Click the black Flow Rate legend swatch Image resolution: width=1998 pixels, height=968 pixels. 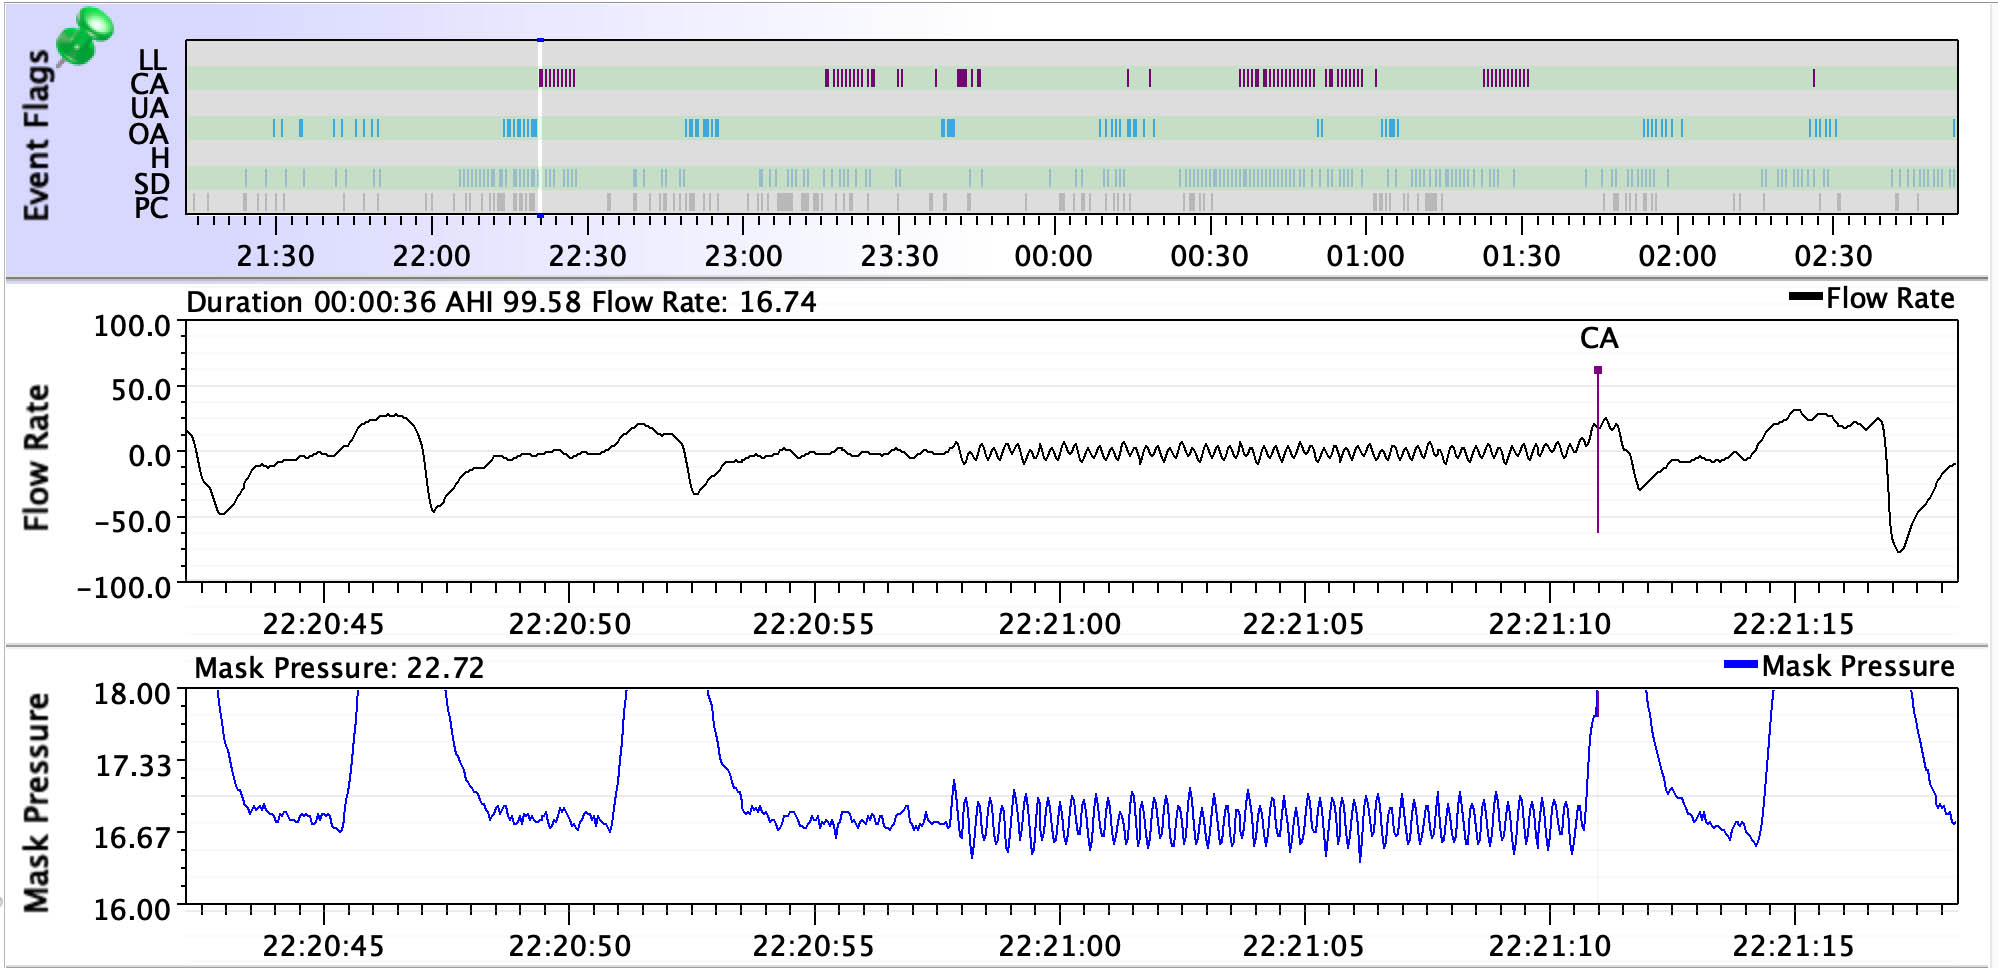1805,296
